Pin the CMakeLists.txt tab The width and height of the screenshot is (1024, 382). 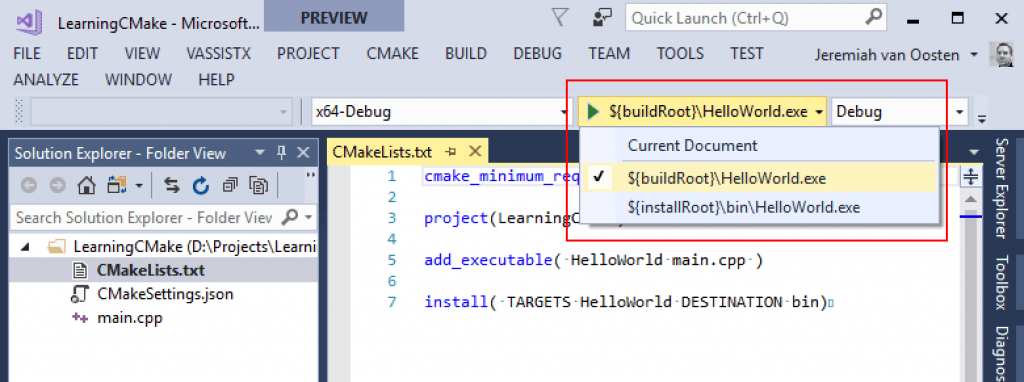(451, 152)
